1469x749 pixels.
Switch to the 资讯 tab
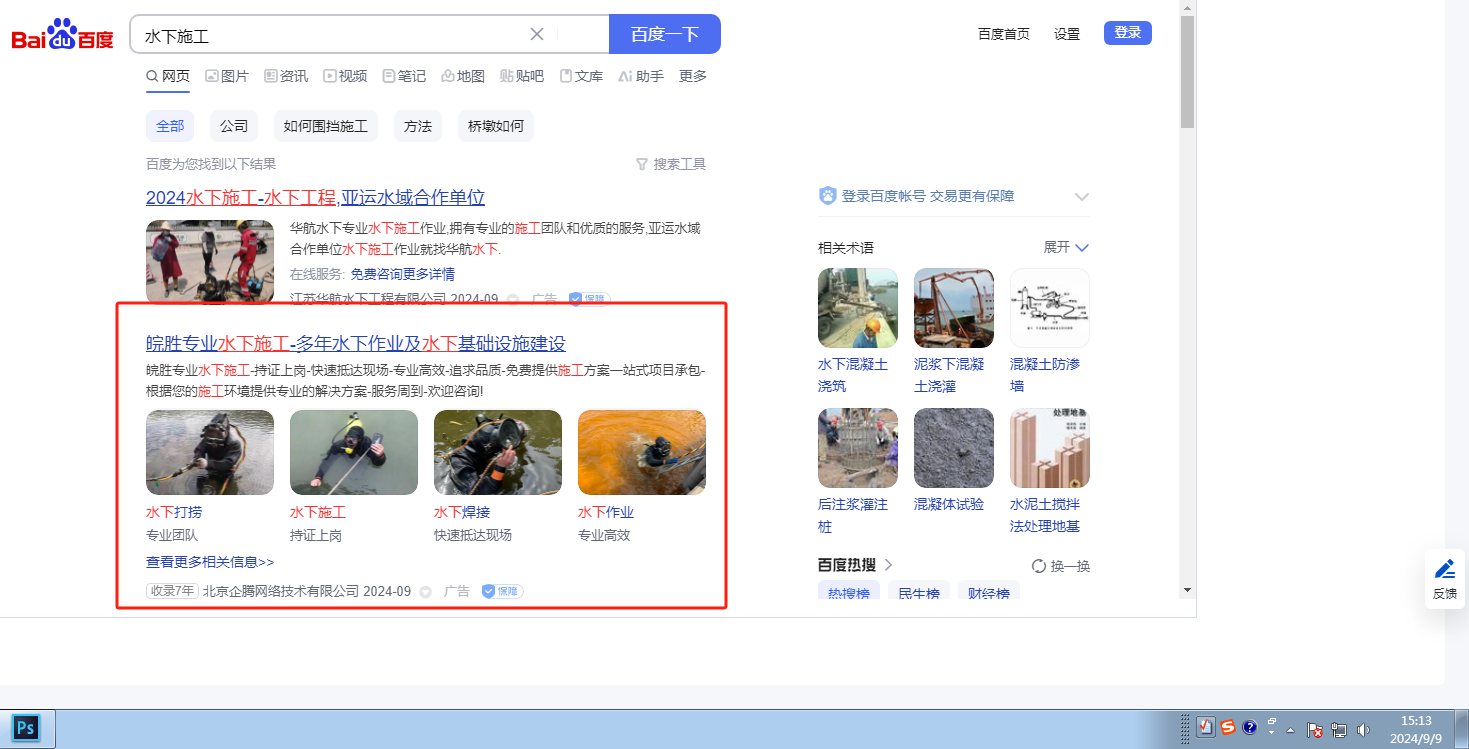[x=286, y=76]
